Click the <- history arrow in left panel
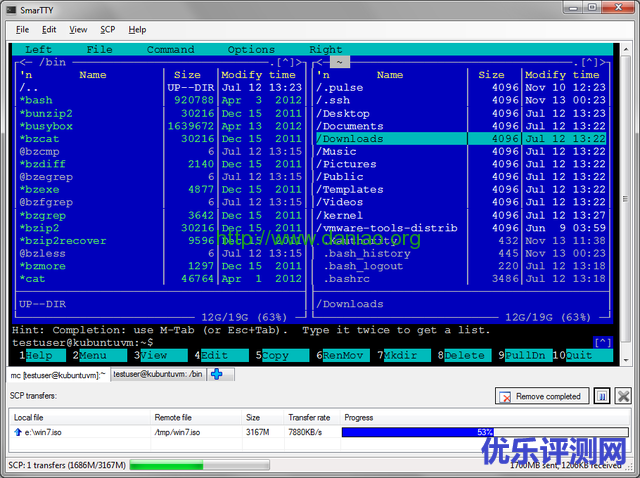This screenshot has height=478, width=640. click(x=25, y=62)
